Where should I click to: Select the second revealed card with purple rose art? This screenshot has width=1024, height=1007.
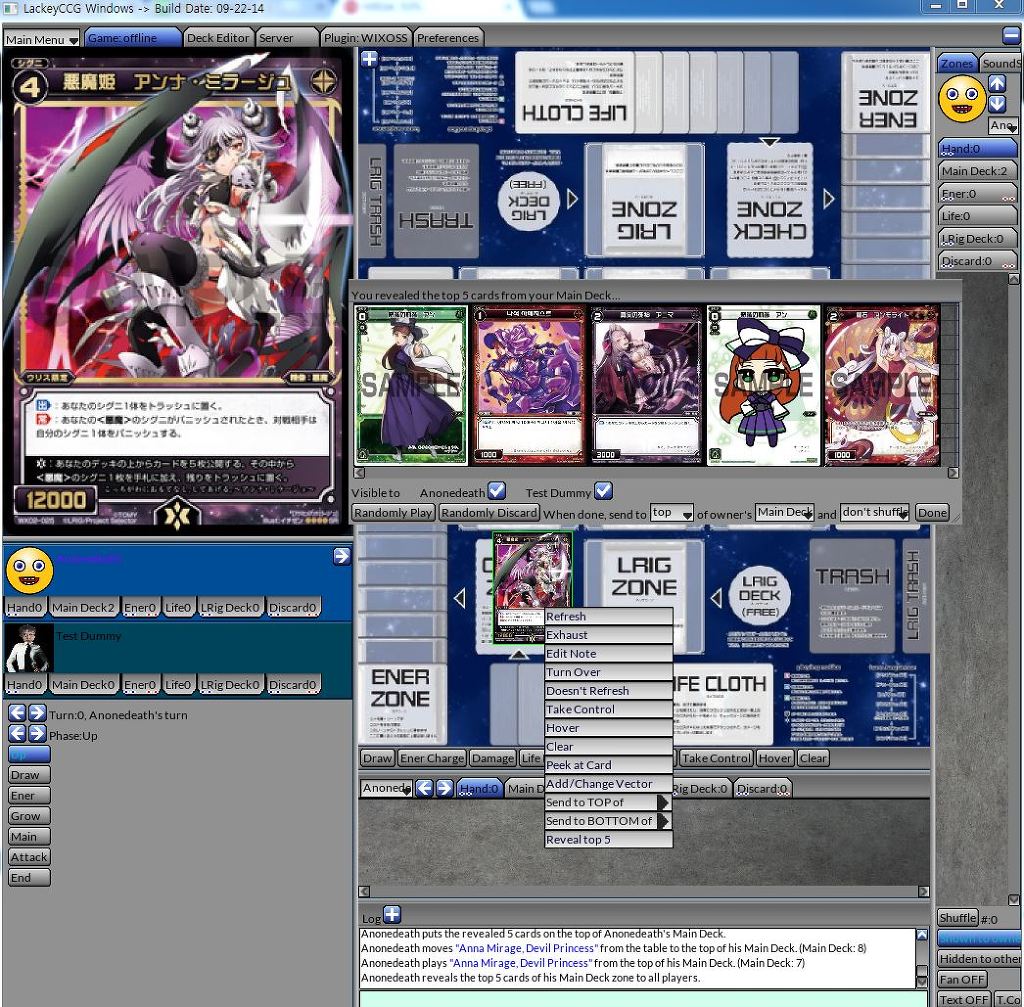(x=528, y=385)
